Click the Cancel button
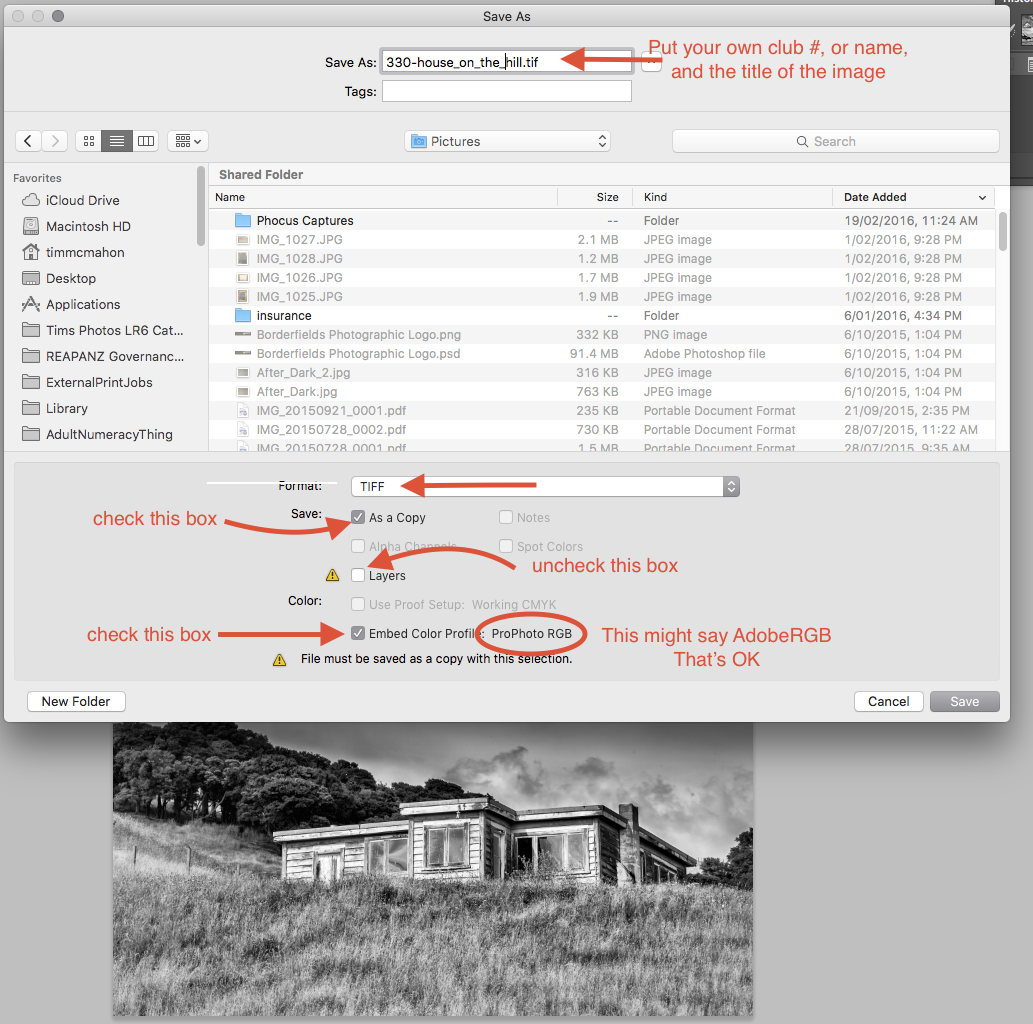 click(x=888, y=701)
